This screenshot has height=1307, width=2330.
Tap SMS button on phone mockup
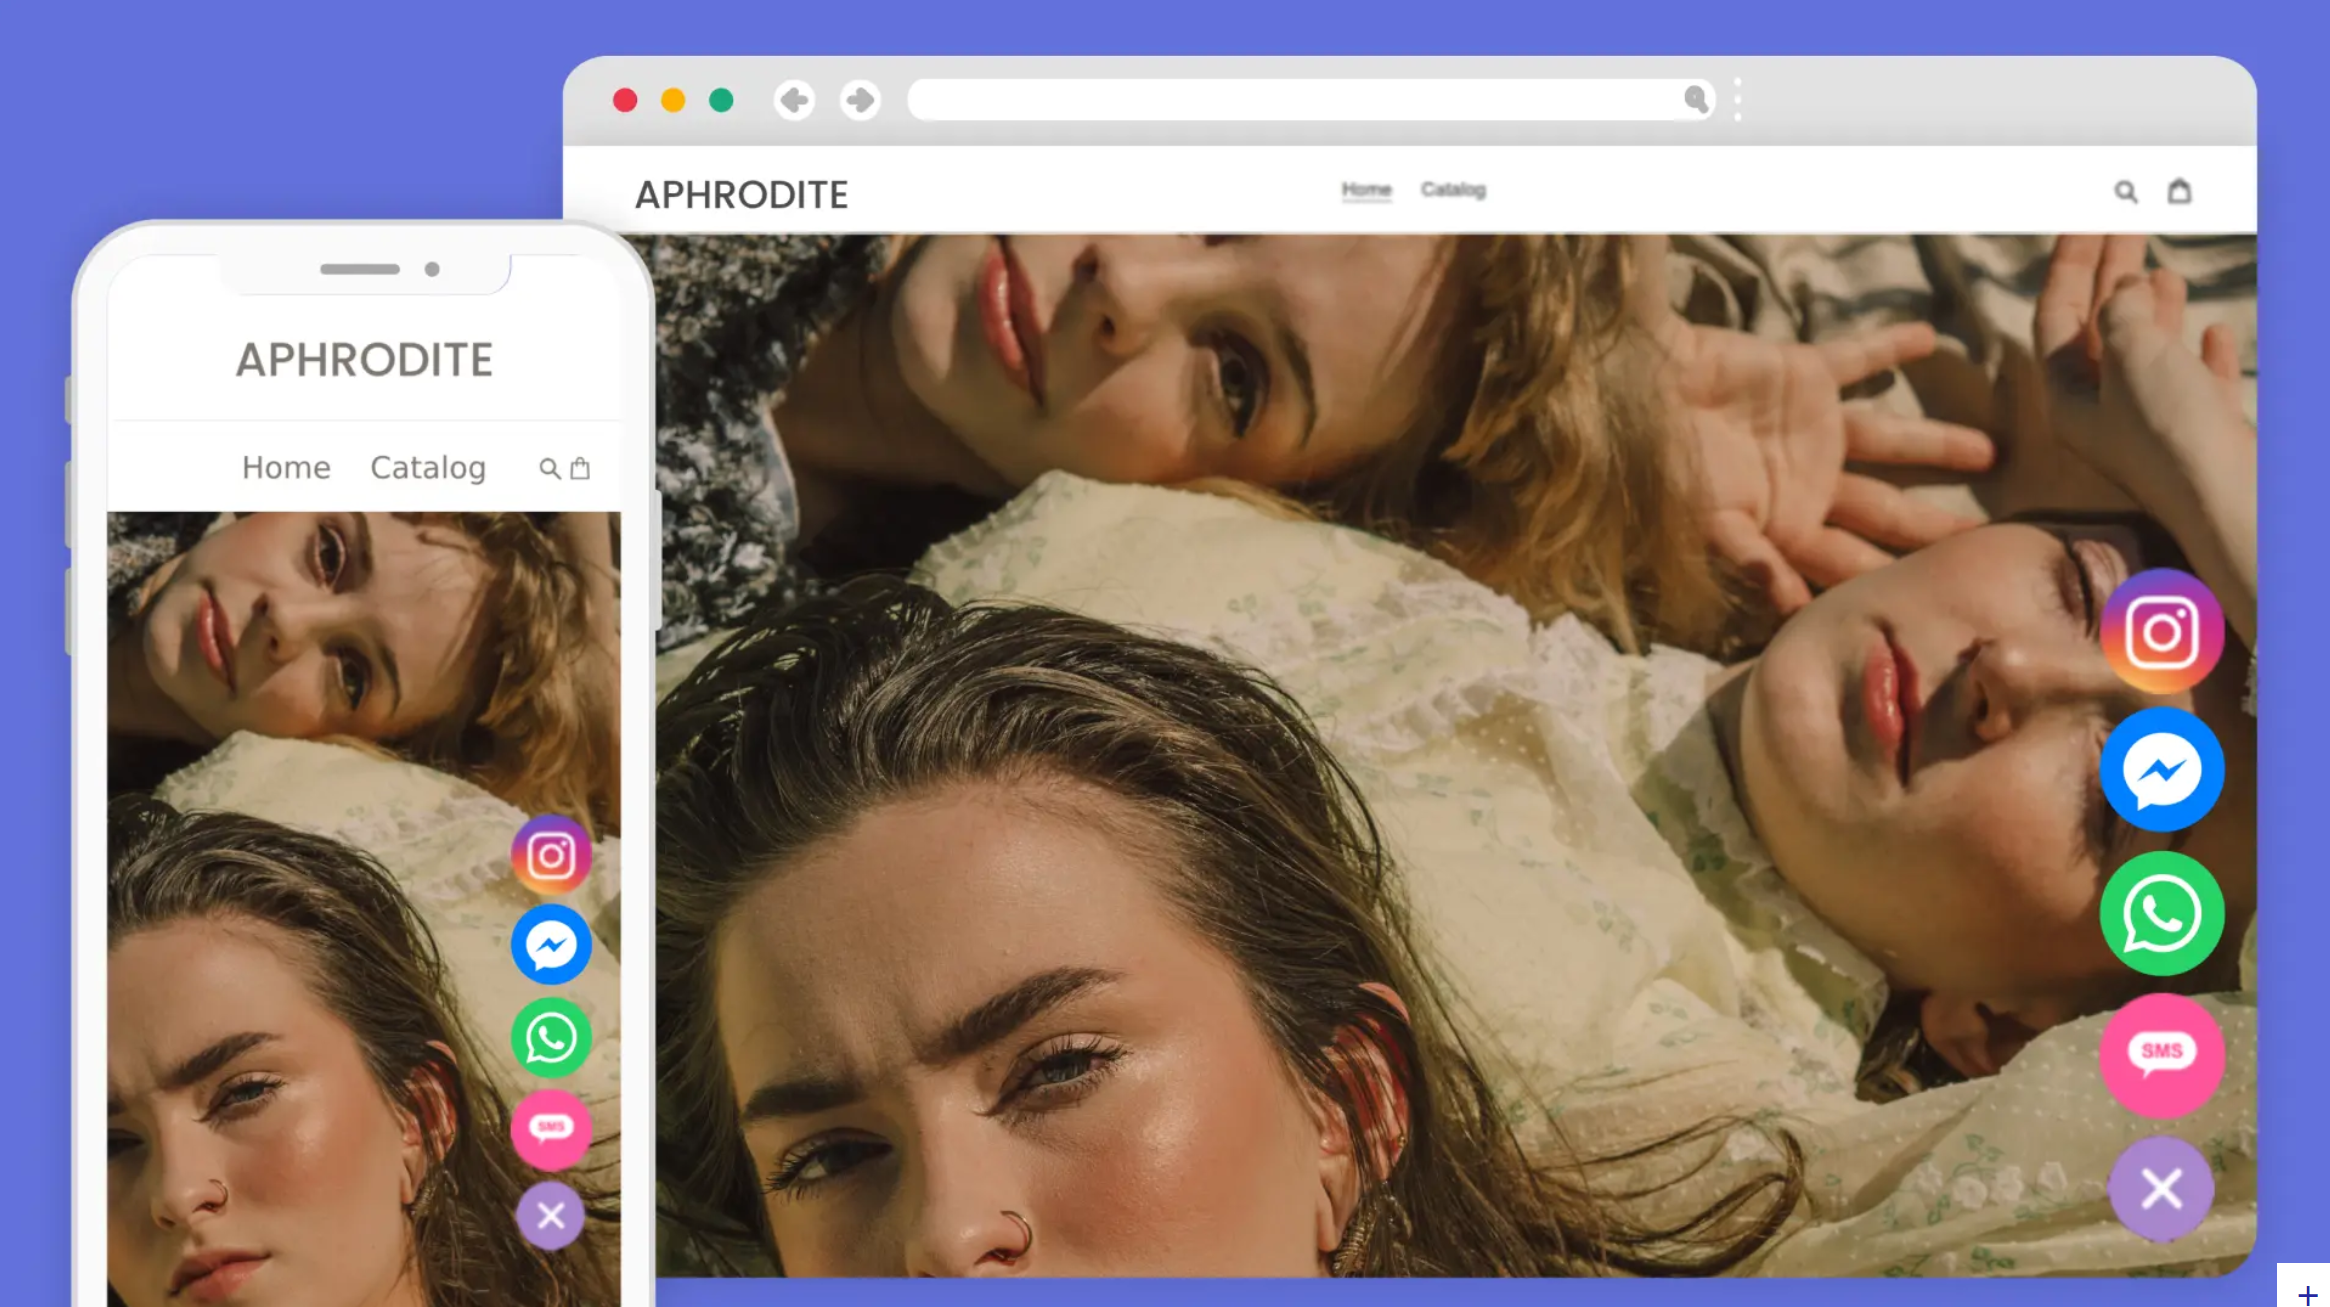(551, 1129)
